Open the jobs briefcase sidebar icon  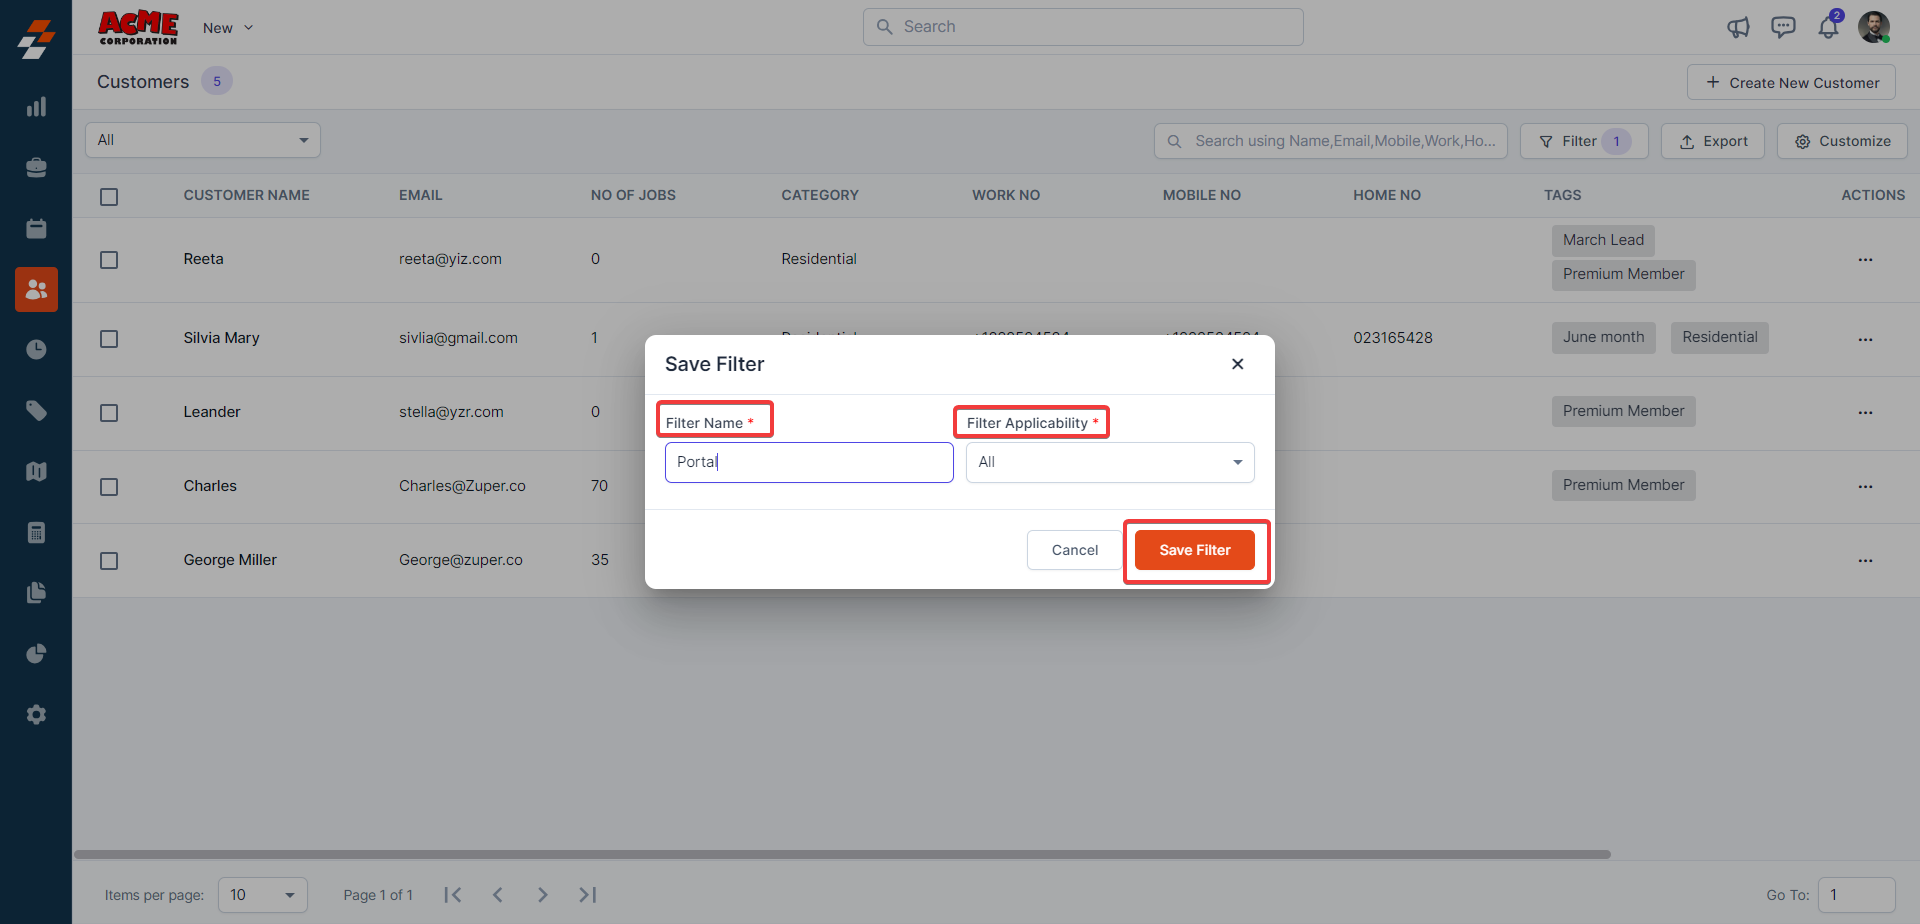pyautogui.click(x=36, y=168)
